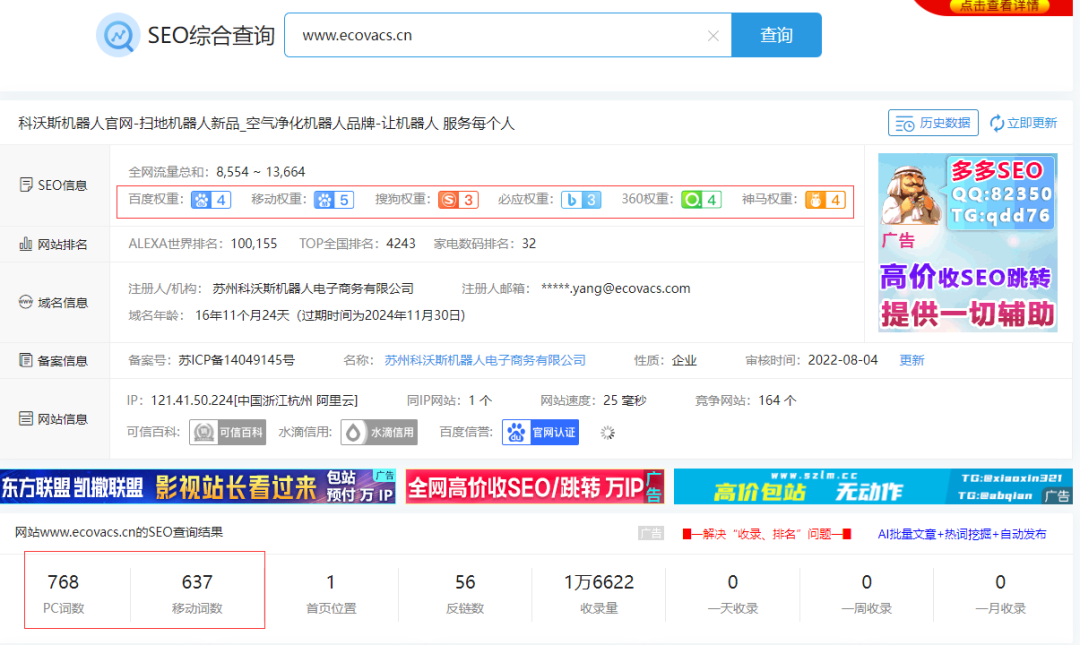Click the 水滴信用 badge
Image resolution: width=1080 pixels, height=645 pixels.
pyautogui.click(x=380, y=432)
